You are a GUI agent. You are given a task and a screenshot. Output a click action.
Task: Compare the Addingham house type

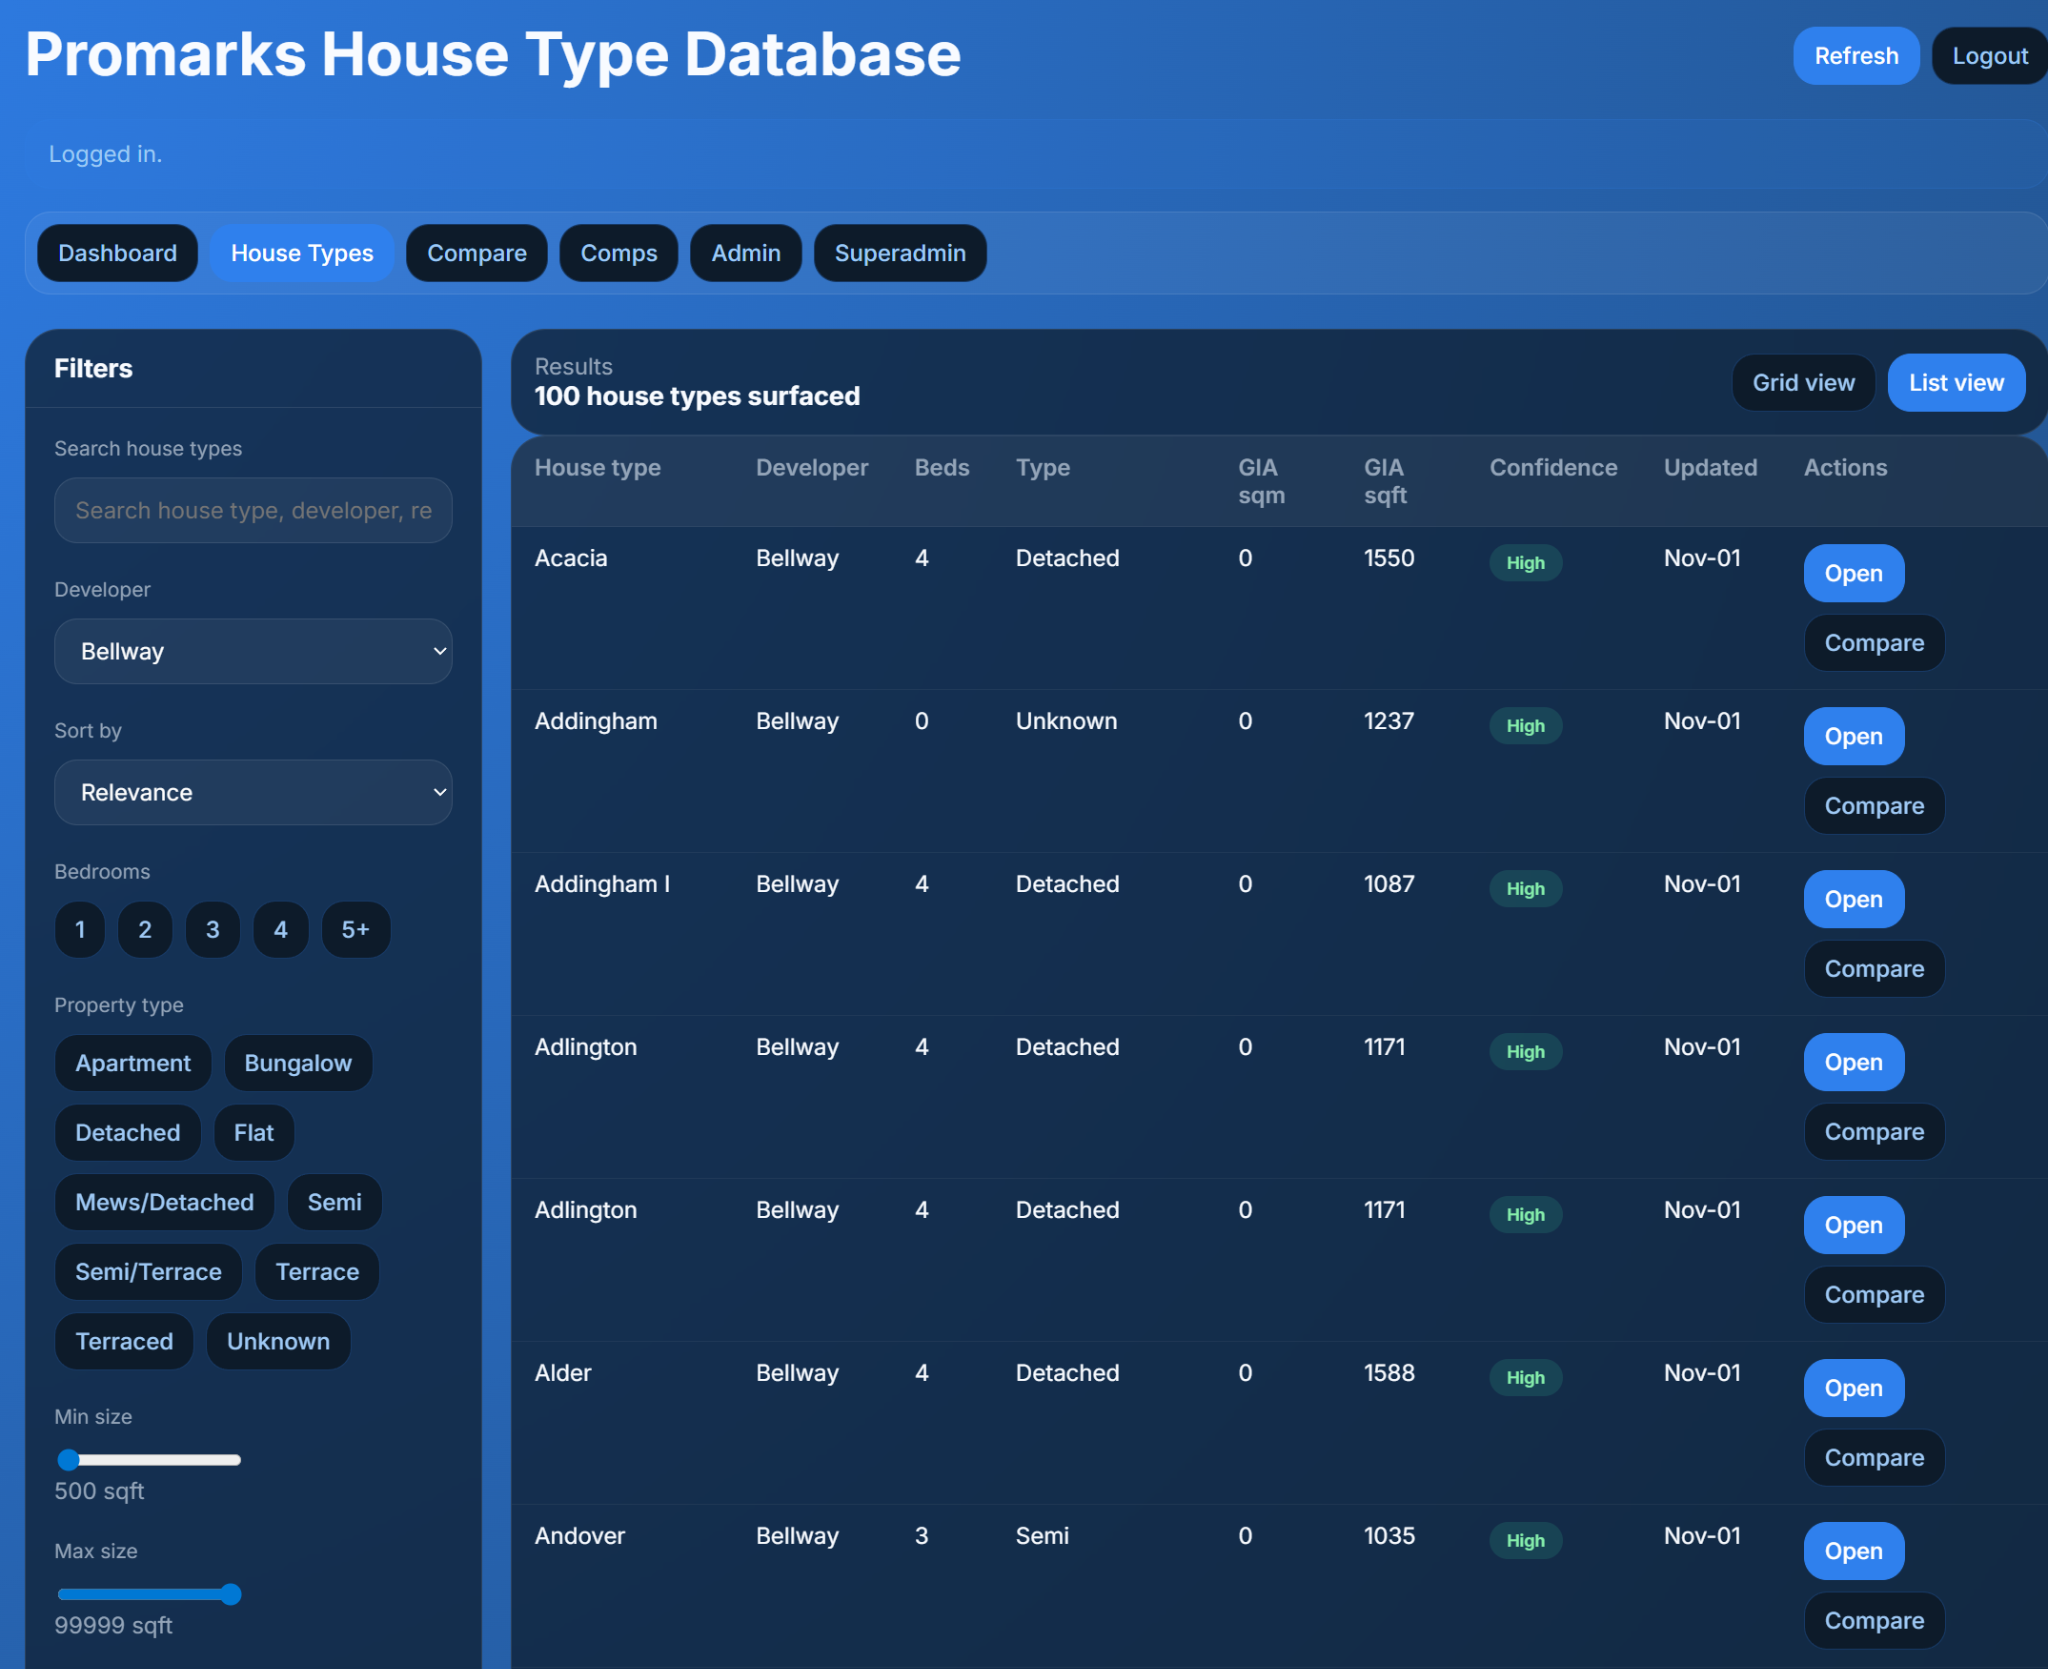click(1874, 805)
